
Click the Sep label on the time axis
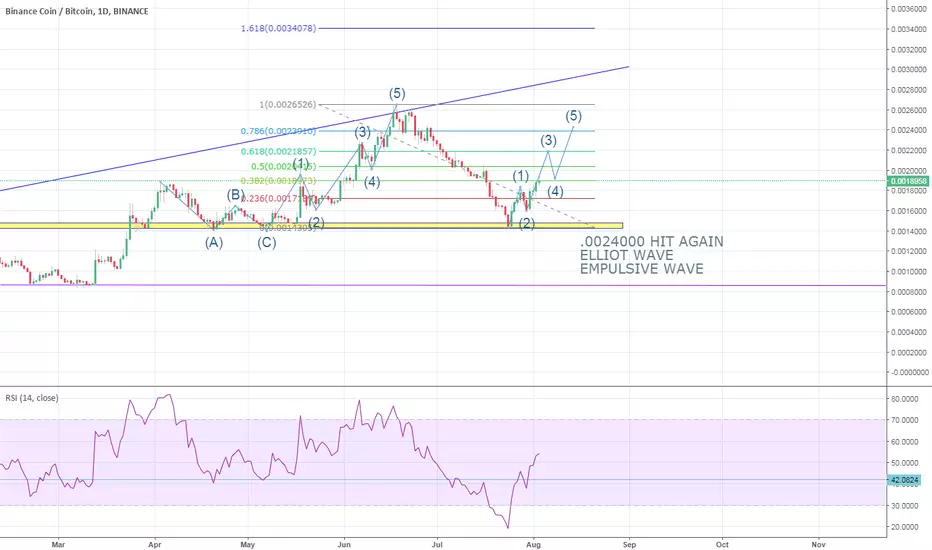pyautogui.click(x=629, y=544)
